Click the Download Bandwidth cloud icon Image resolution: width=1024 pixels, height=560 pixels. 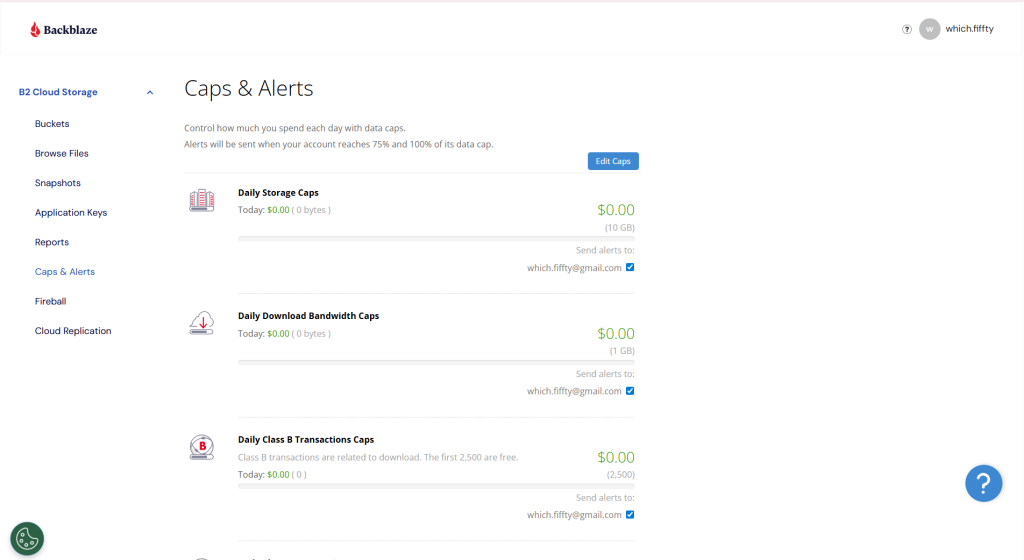(x=202, y=323)
